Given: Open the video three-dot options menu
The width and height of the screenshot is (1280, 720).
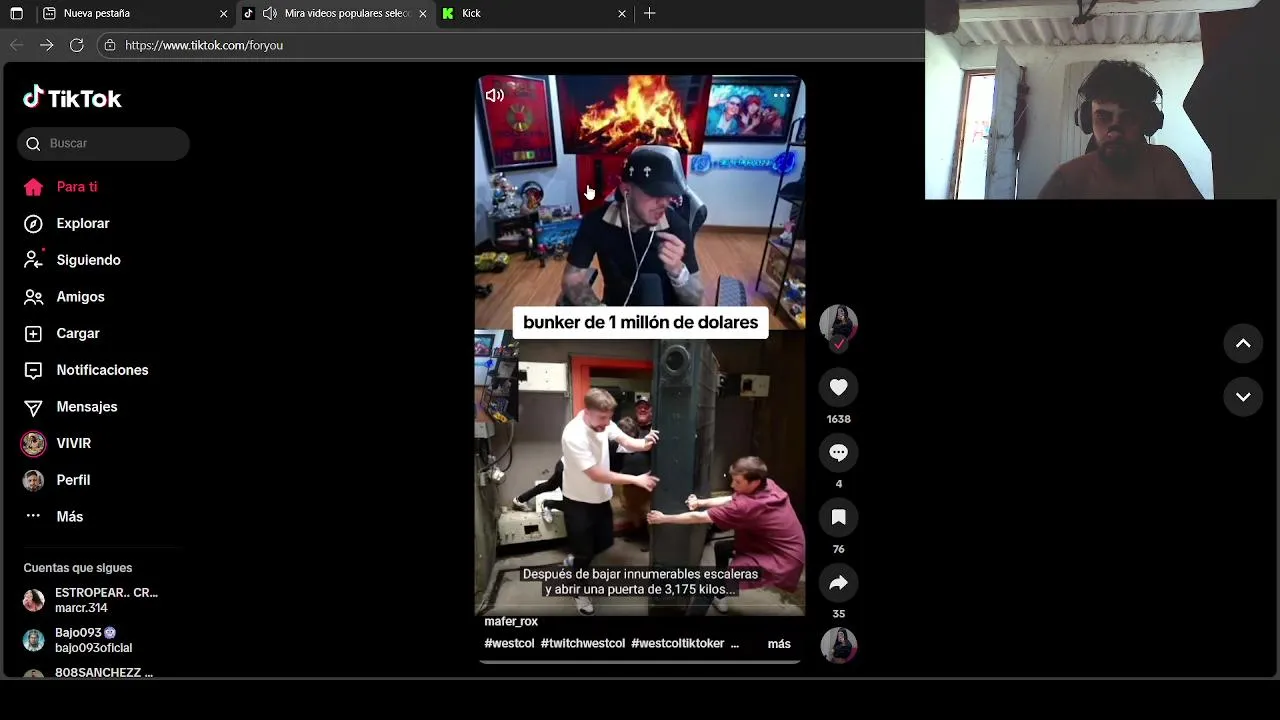Looking at the screenshot, I should (x=782, y=96).
